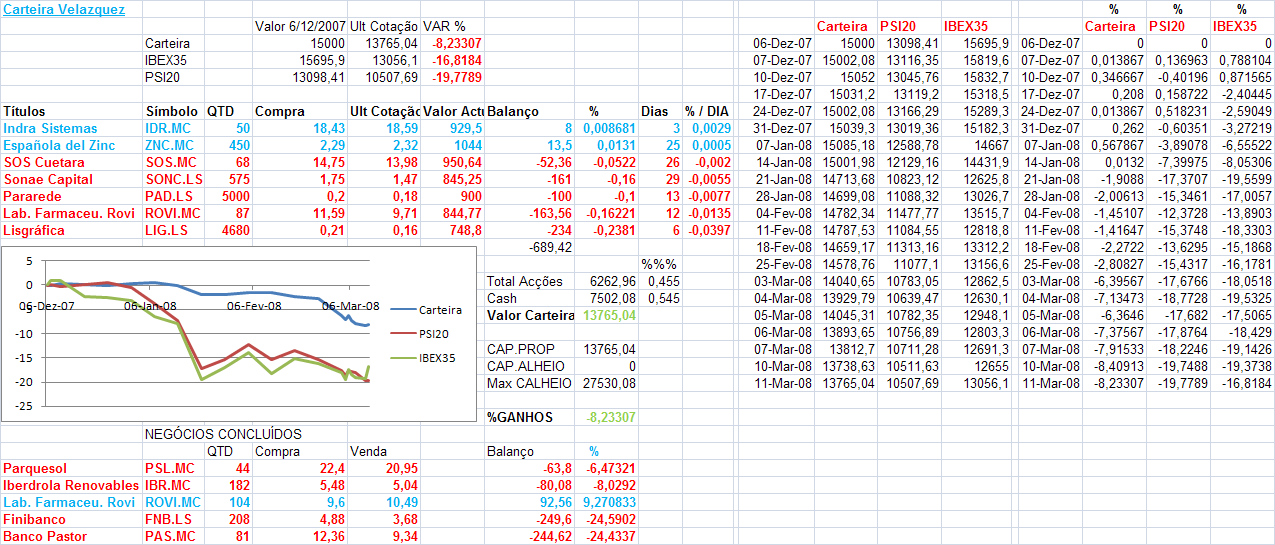Select the 7502,08 cash value cell
The image size is (1275, 545).
(x=614, y=298)
